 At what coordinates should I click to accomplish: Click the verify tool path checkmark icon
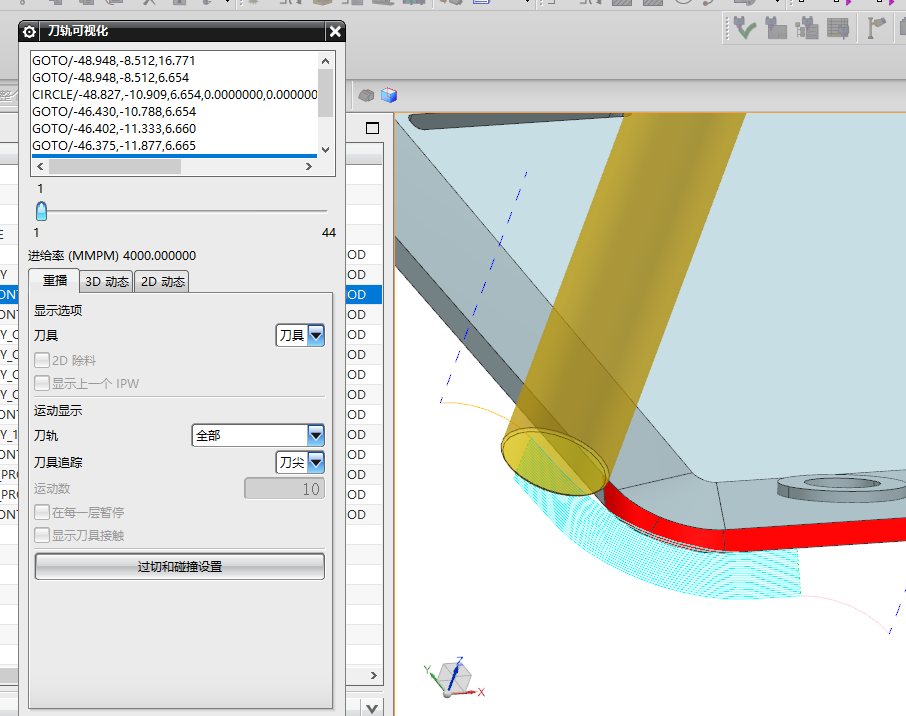(x=745, y=28)
